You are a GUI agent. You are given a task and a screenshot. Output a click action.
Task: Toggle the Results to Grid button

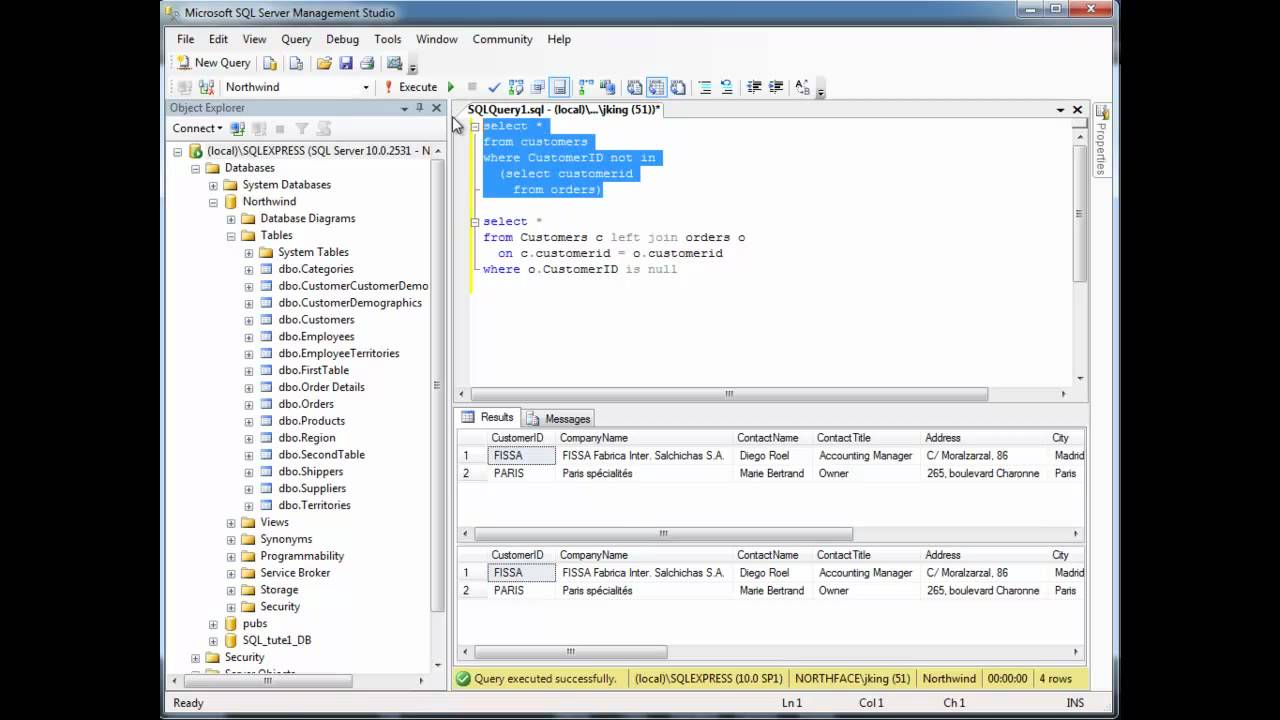657,87
